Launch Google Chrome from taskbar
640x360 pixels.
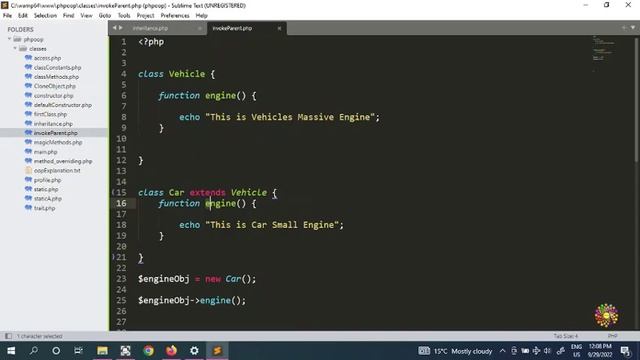coord(149,351)
